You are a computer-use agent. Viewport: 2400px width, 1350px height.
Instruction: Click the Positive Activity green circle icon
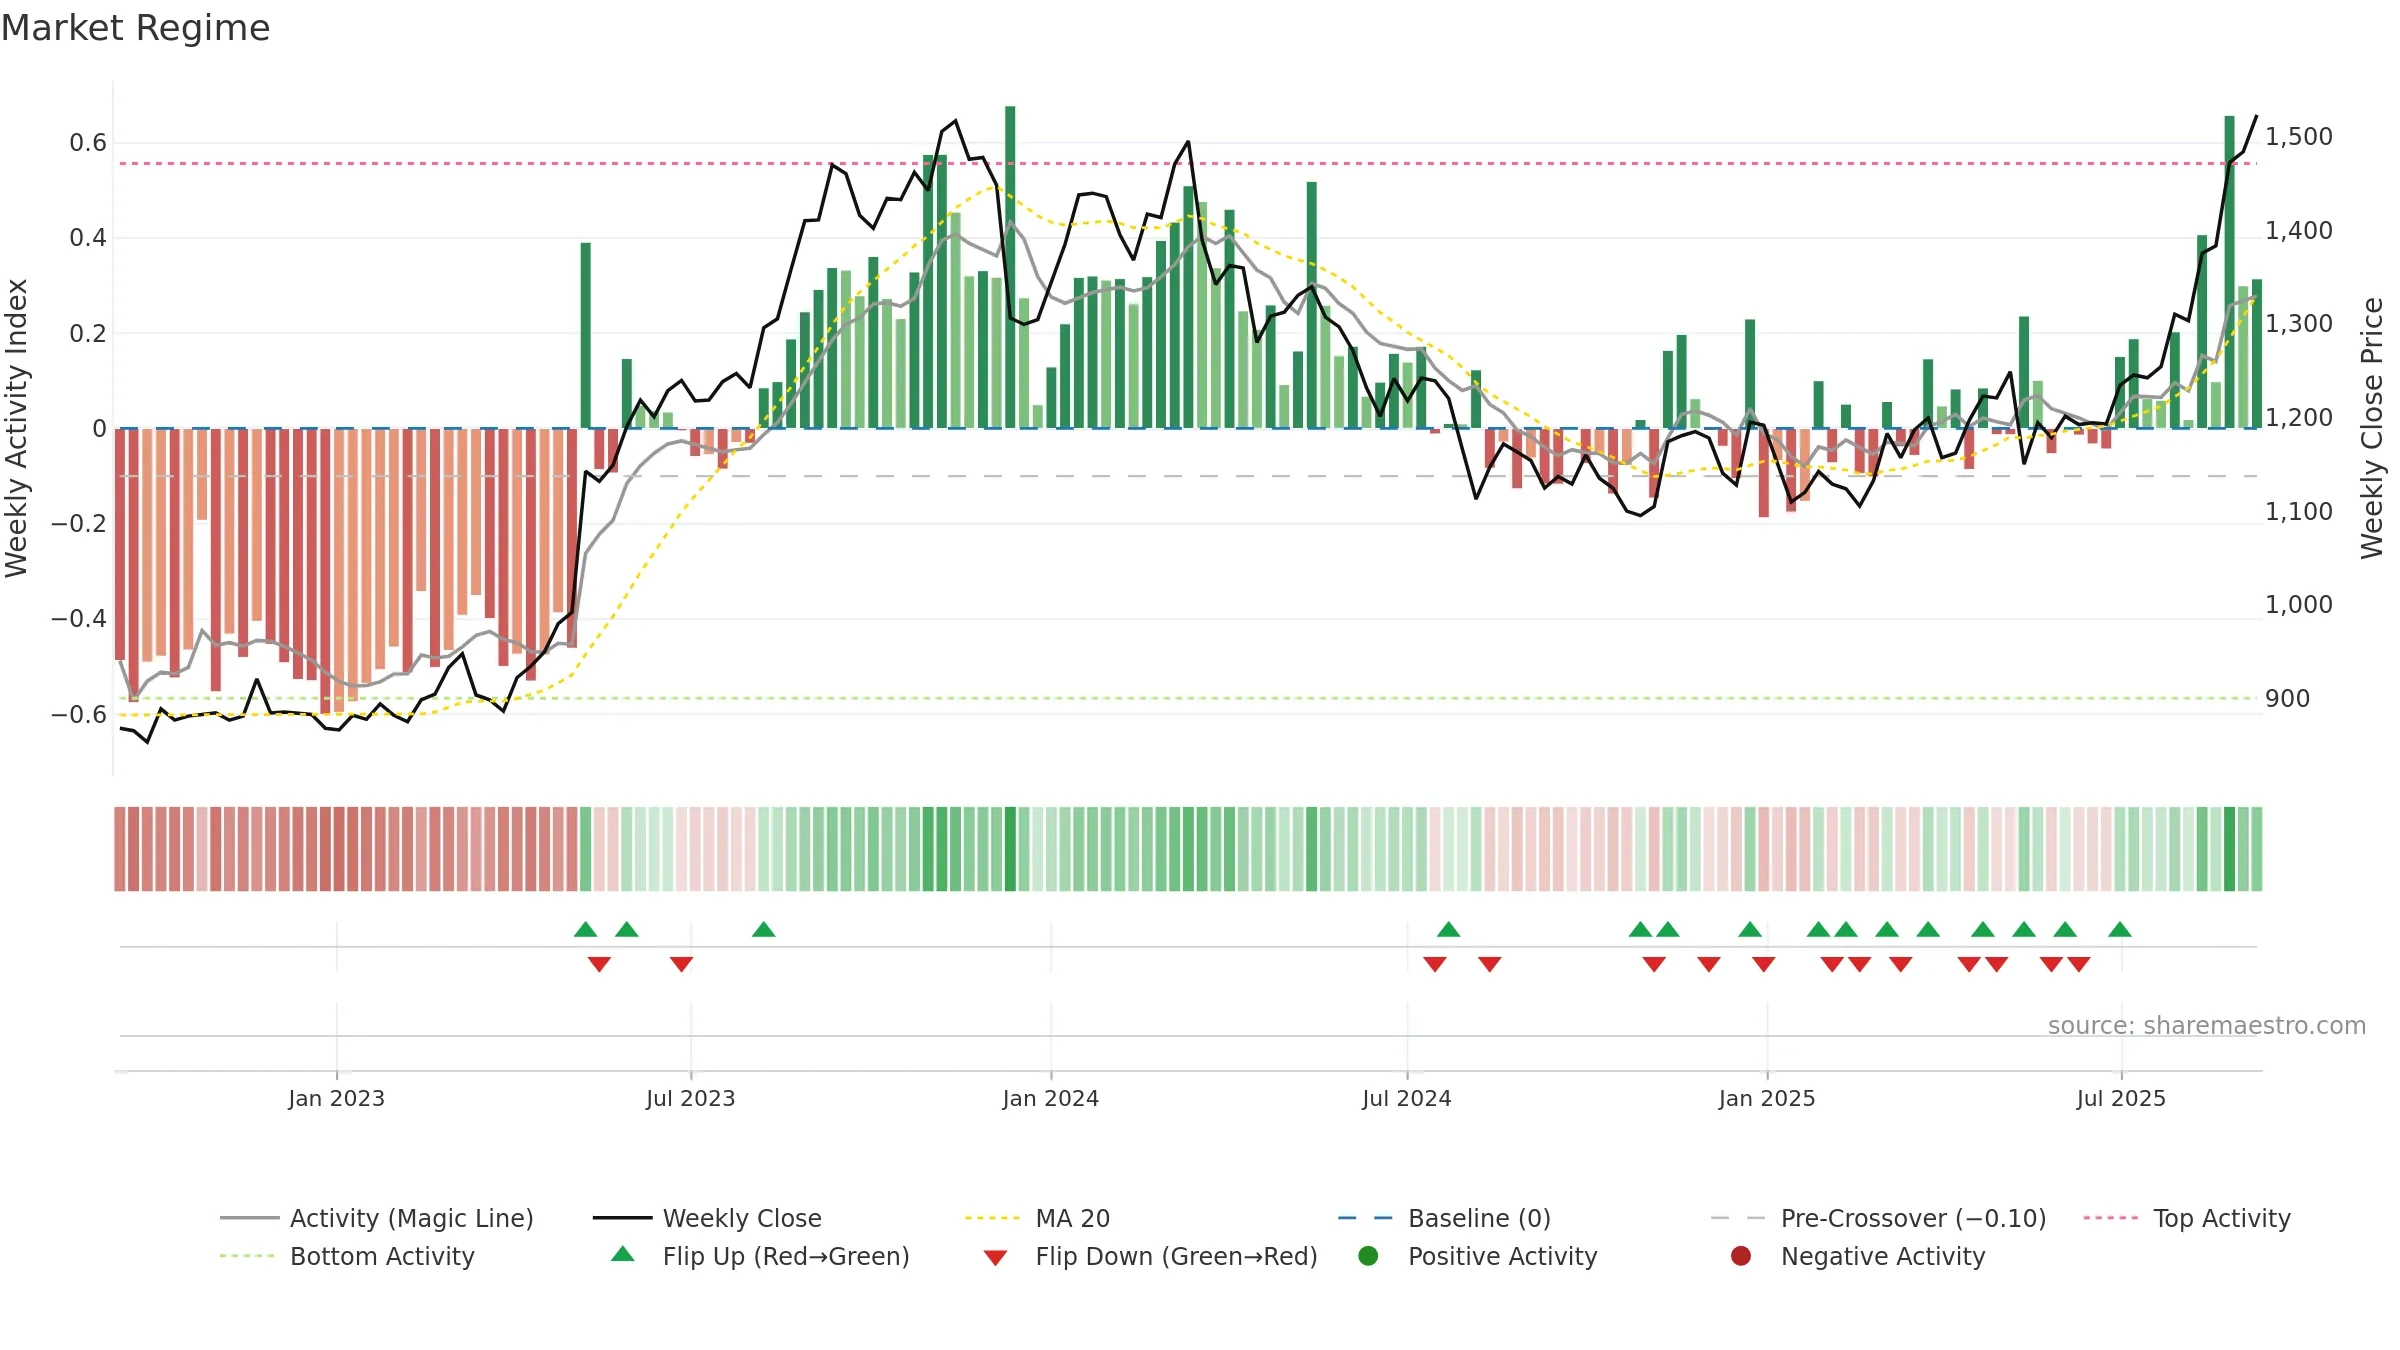click(1369, 1255)
